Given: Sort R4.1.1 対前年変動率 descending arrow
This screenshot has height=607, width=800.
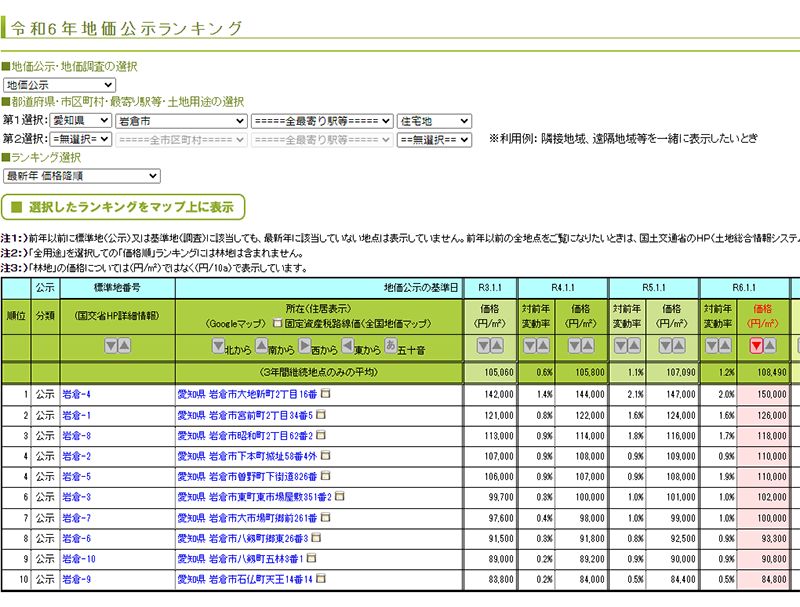Looking at the screenshot, I should pyautogui.click(x=530, y=346).
